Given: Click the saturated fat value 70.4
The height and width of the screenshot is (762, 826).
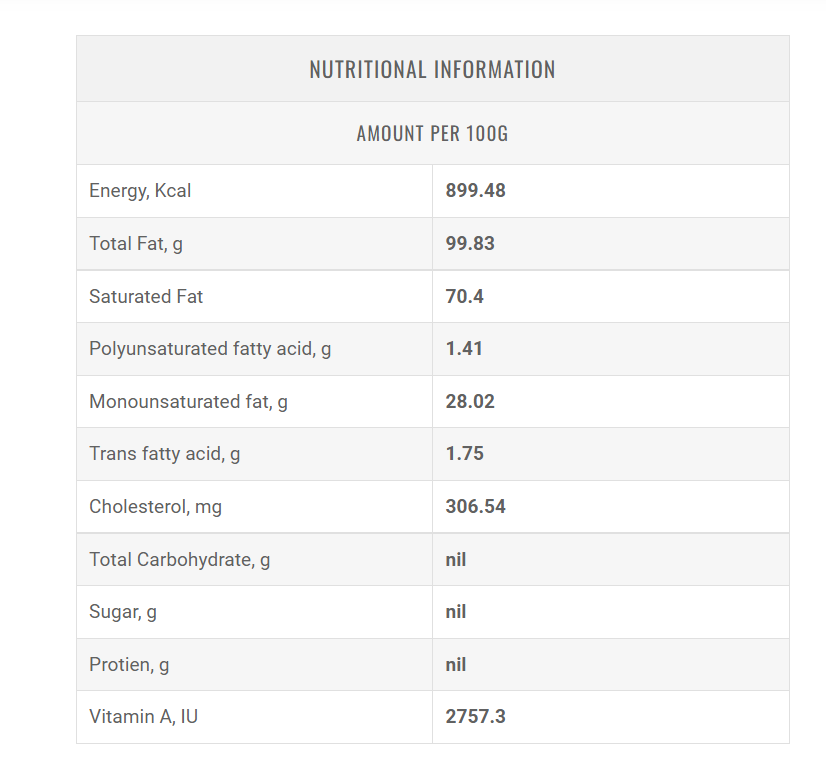Looking at the screenshot, I should pyautogui.click(x=465, y=297).
